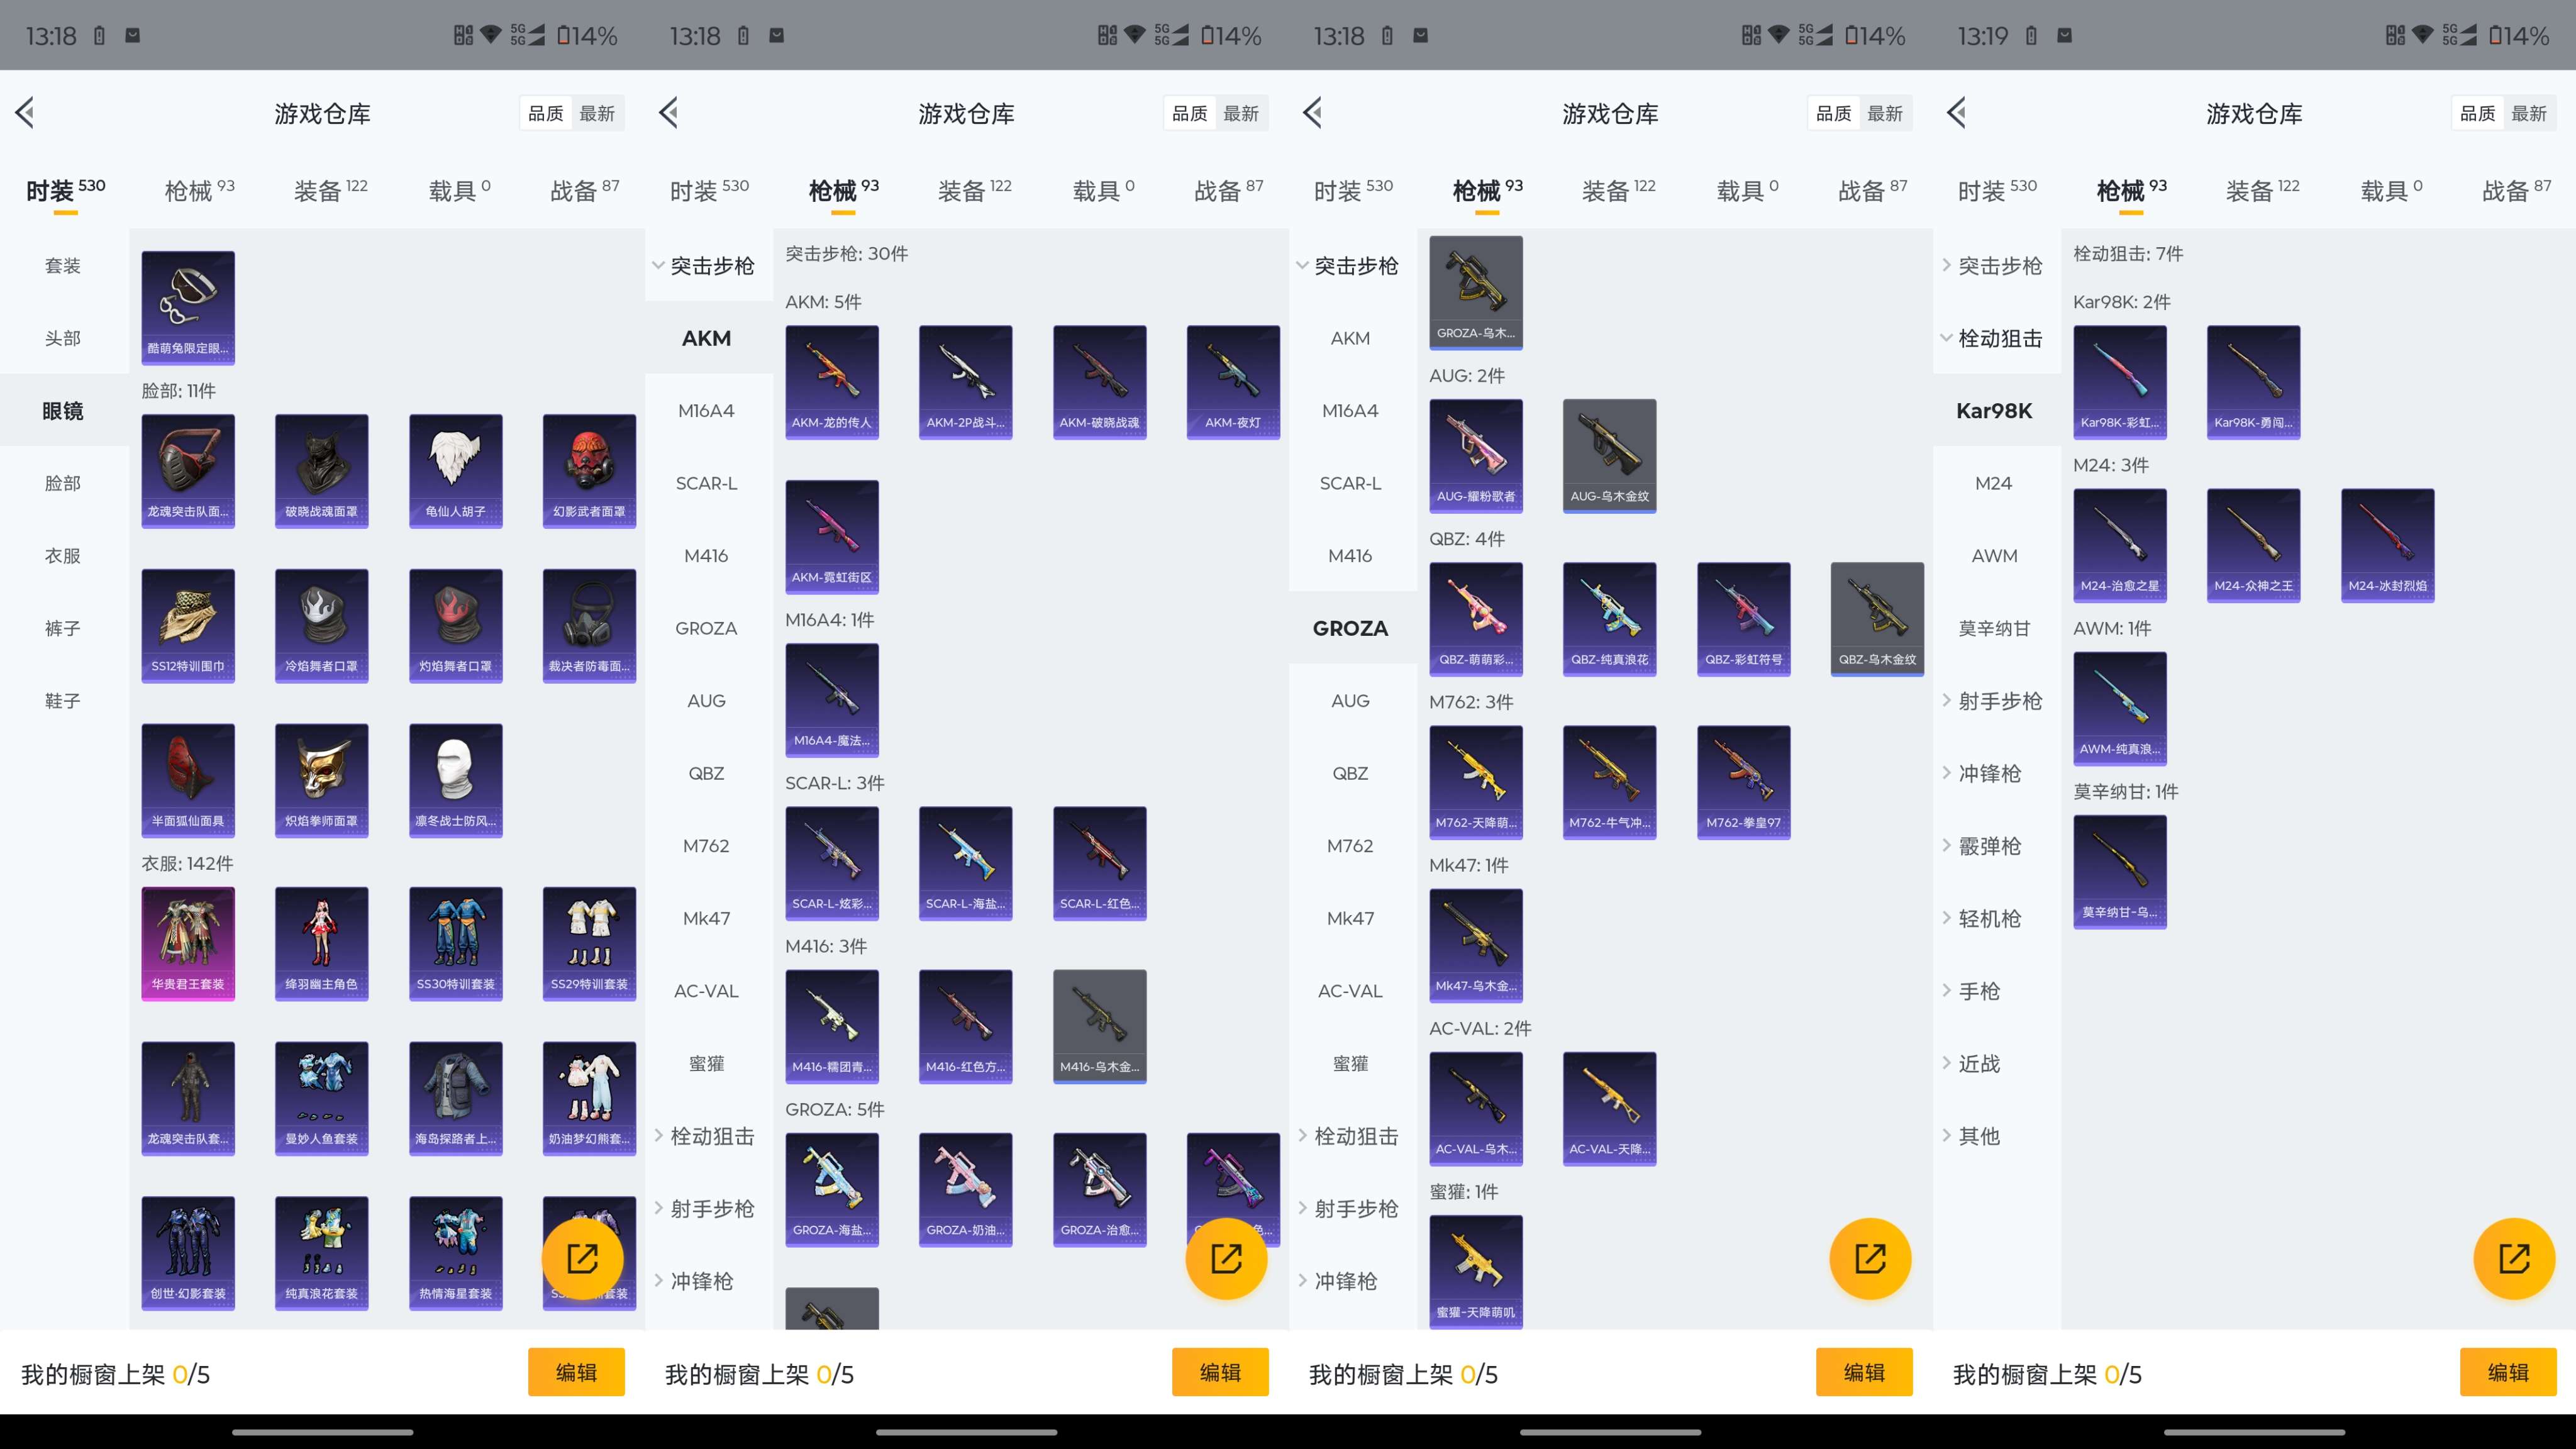
Task: Open the GROZA-奶油 pink skin
Action: [x=966, y=1190]
